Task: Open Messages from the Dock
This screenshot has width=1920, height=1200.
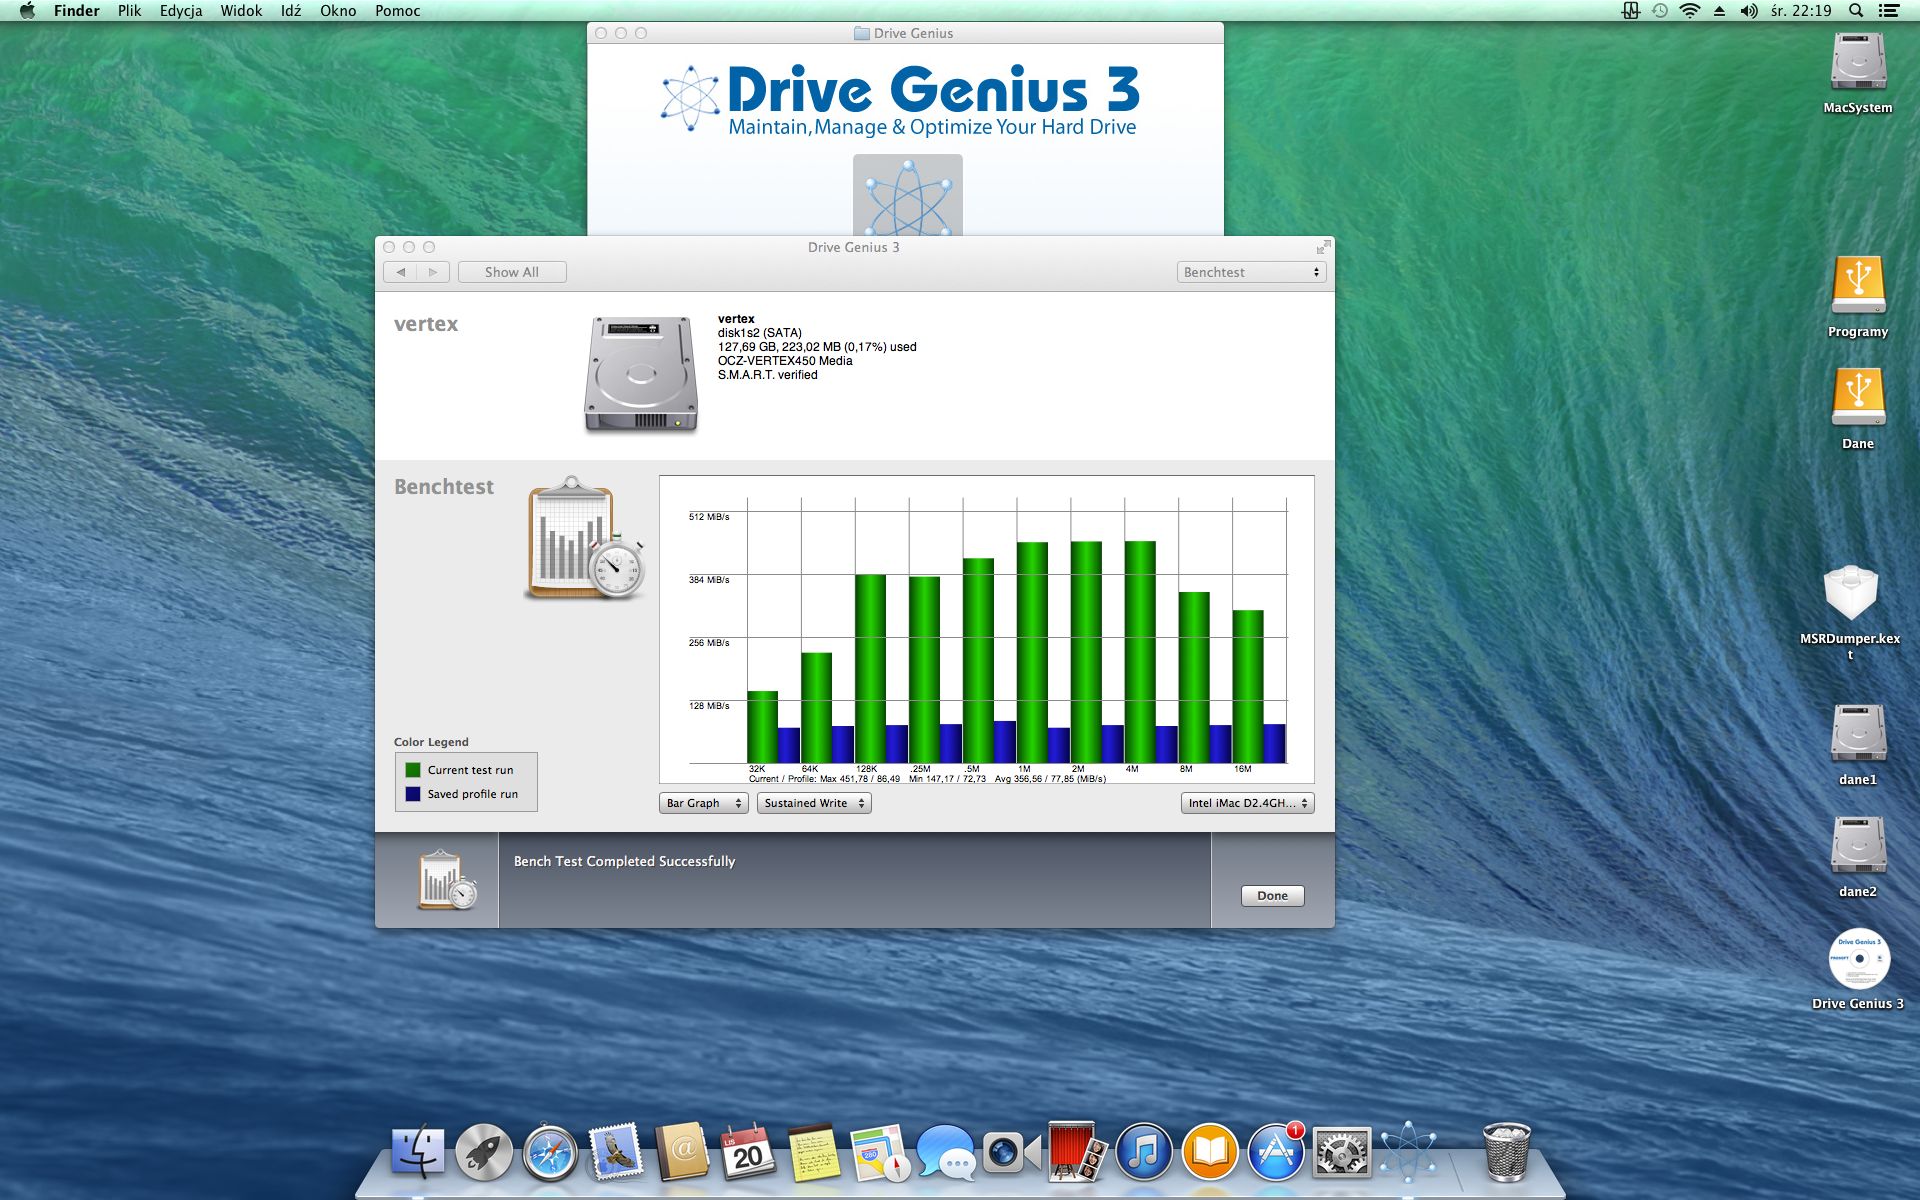Action: point(945,1152)
